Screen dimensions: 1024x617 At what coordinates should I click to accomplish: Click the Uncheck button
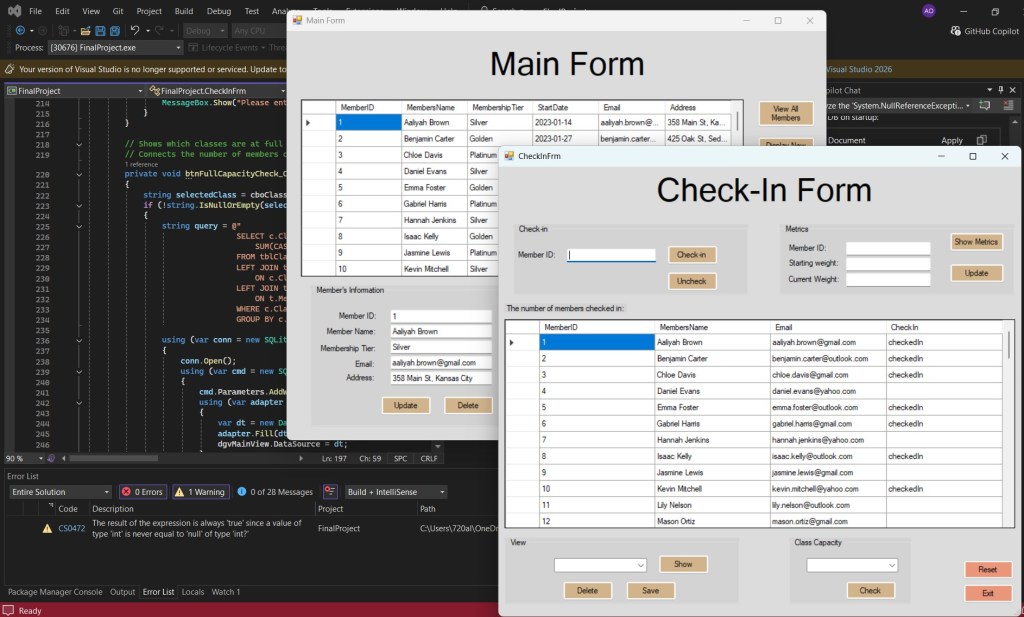point(692,281)
